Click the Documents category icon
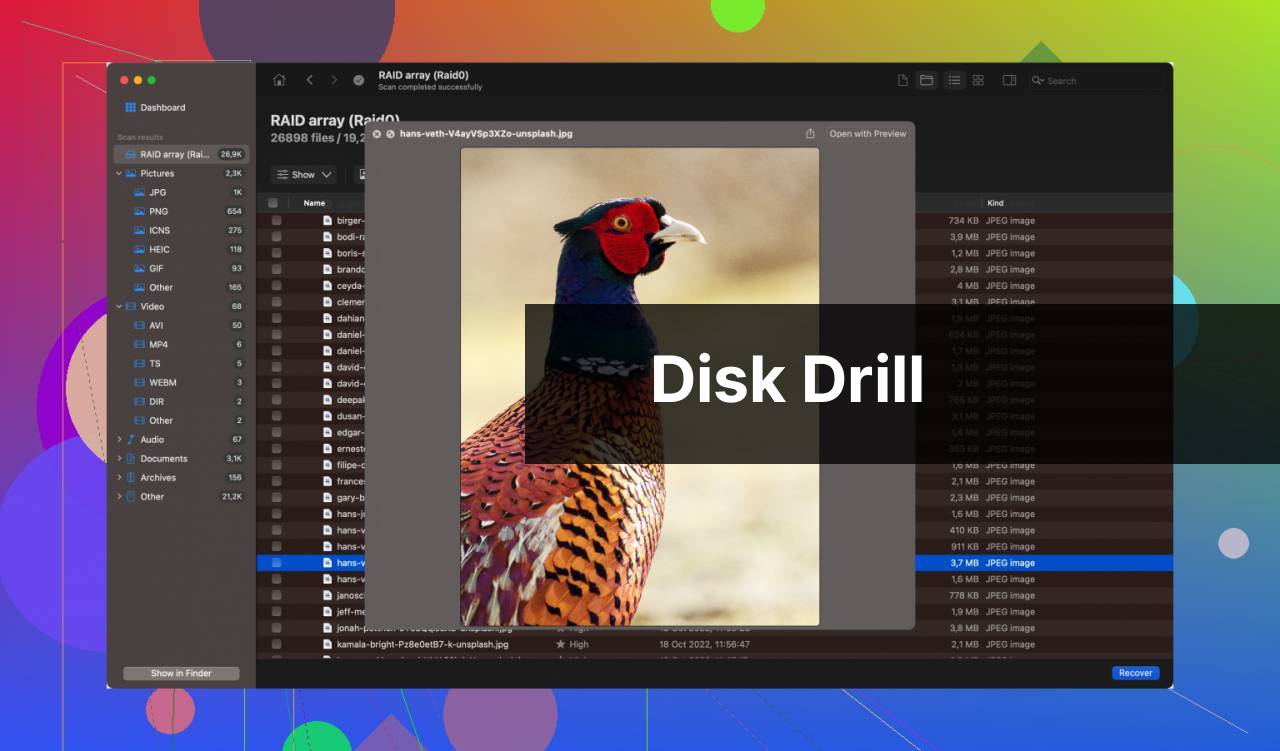This screenshot has height=751, width=1280. [x=131, y=458]
